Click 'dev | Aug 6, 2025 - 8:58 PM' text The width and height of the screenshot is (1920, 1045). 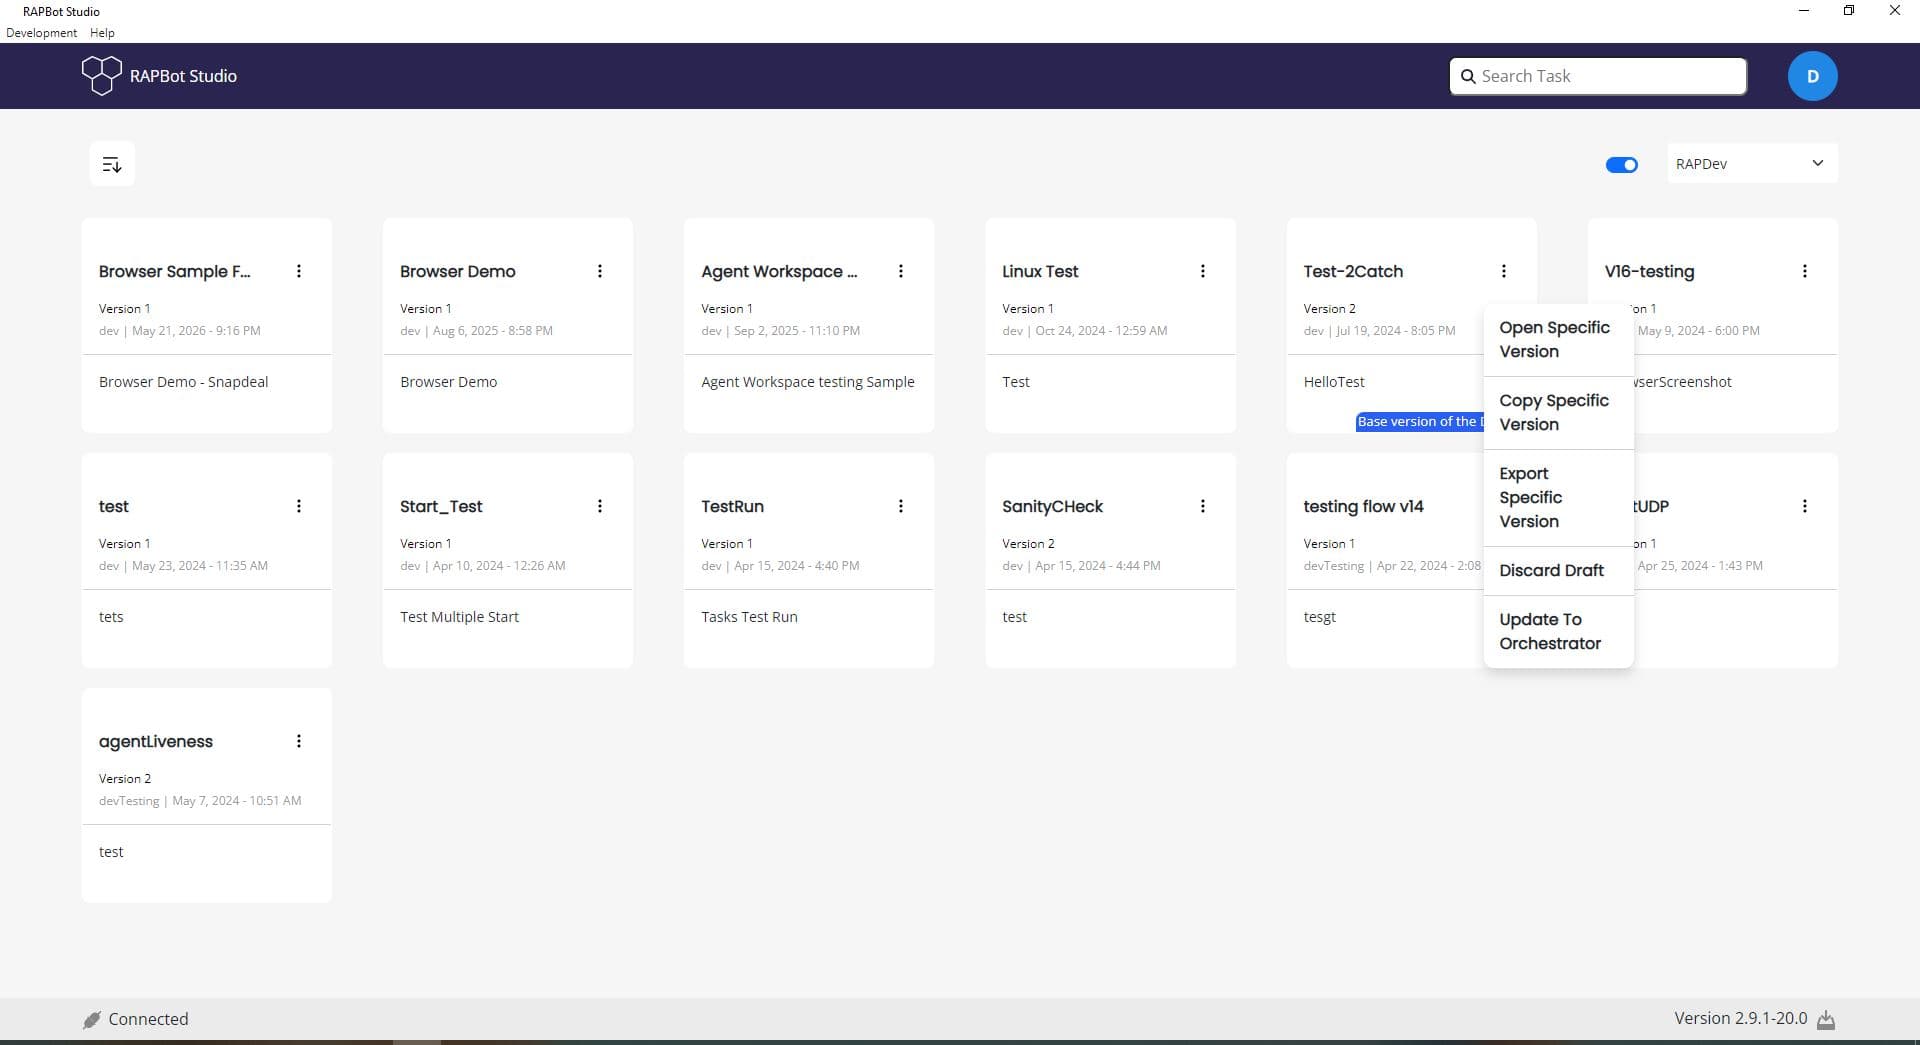pos(476,331)
